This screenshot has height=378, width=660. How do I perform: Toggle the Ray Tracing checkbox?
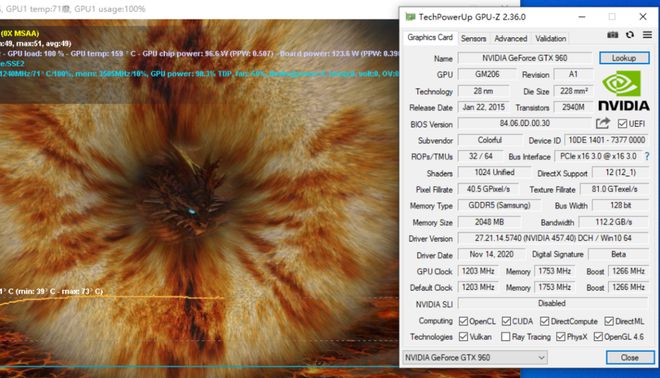[506, 337]
